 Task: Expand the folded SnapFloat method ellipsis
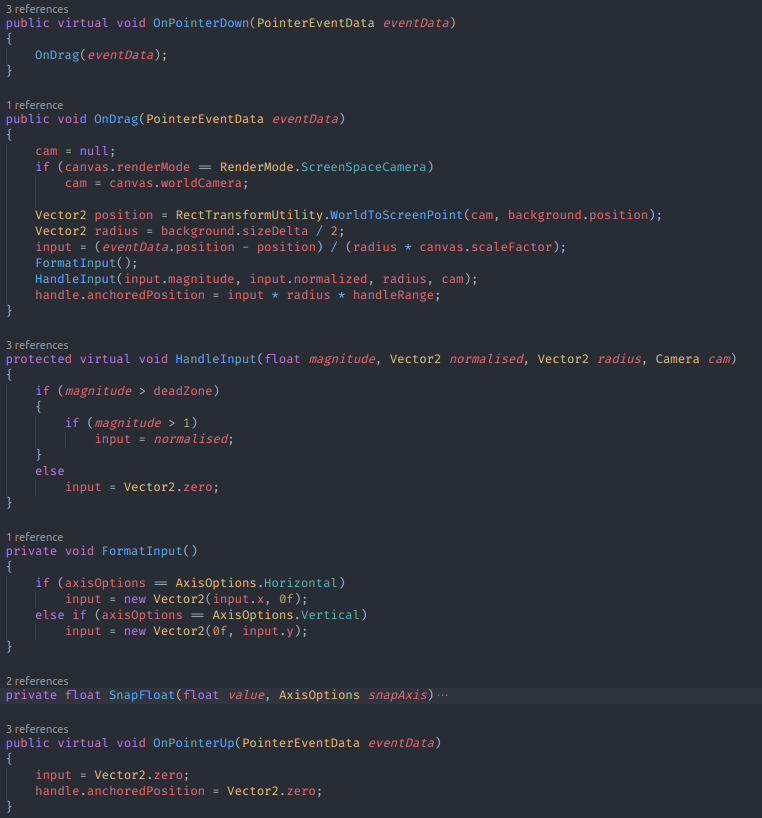coord(443,695)
